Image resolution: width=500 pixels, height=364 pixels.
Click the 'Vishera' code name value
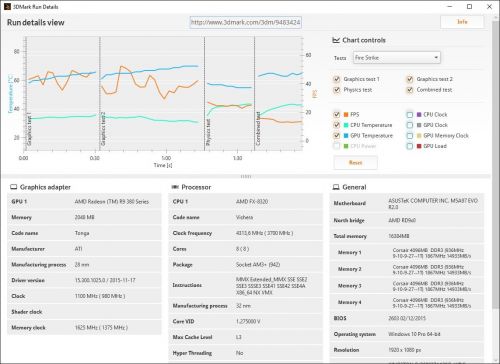[x=244, y=217]
